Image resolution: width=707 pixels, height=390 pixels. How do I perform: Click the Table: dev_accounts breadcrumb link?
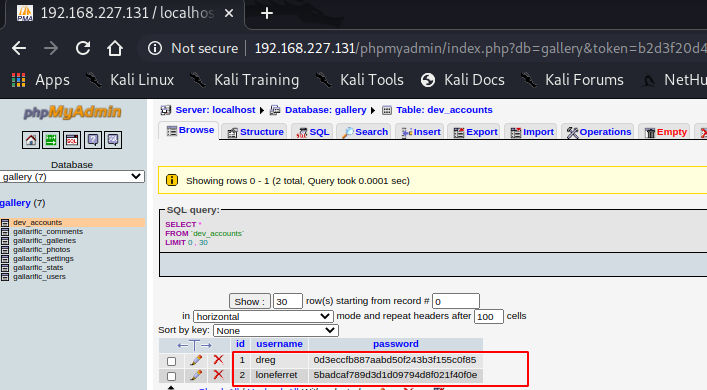tap(444, 110)
